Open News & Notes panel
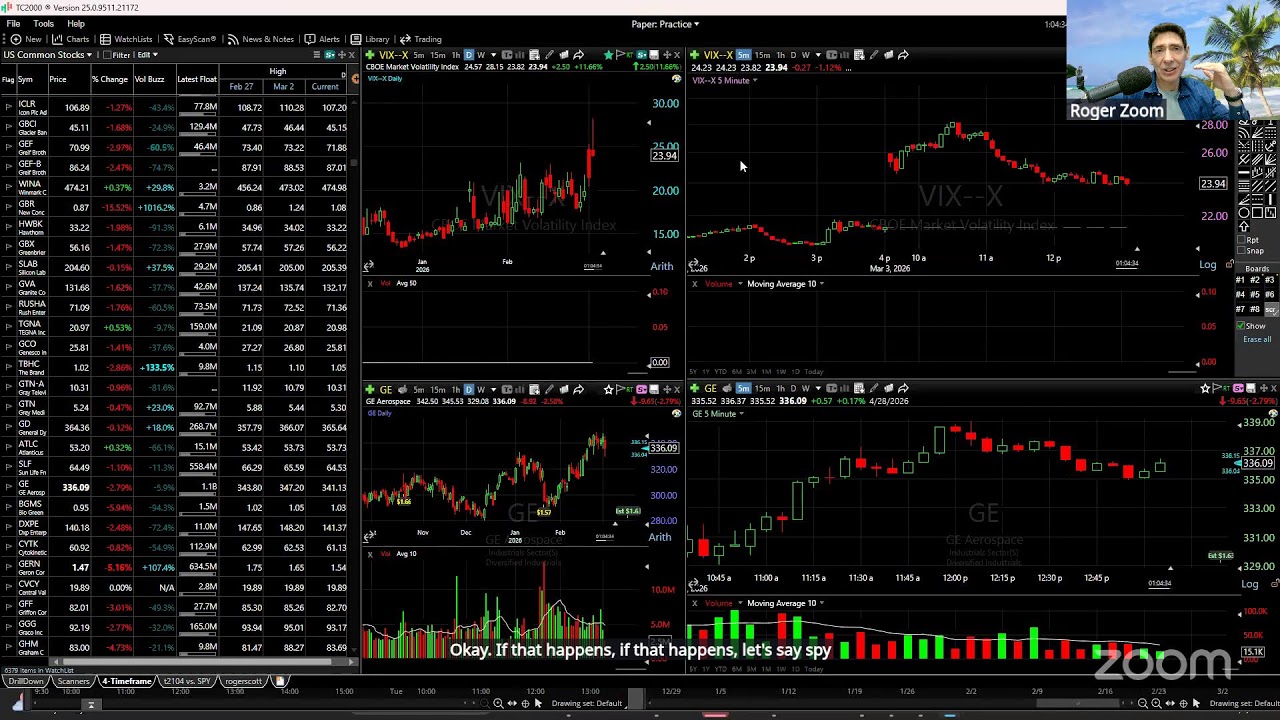The image size is (1280, 720). 260,39
